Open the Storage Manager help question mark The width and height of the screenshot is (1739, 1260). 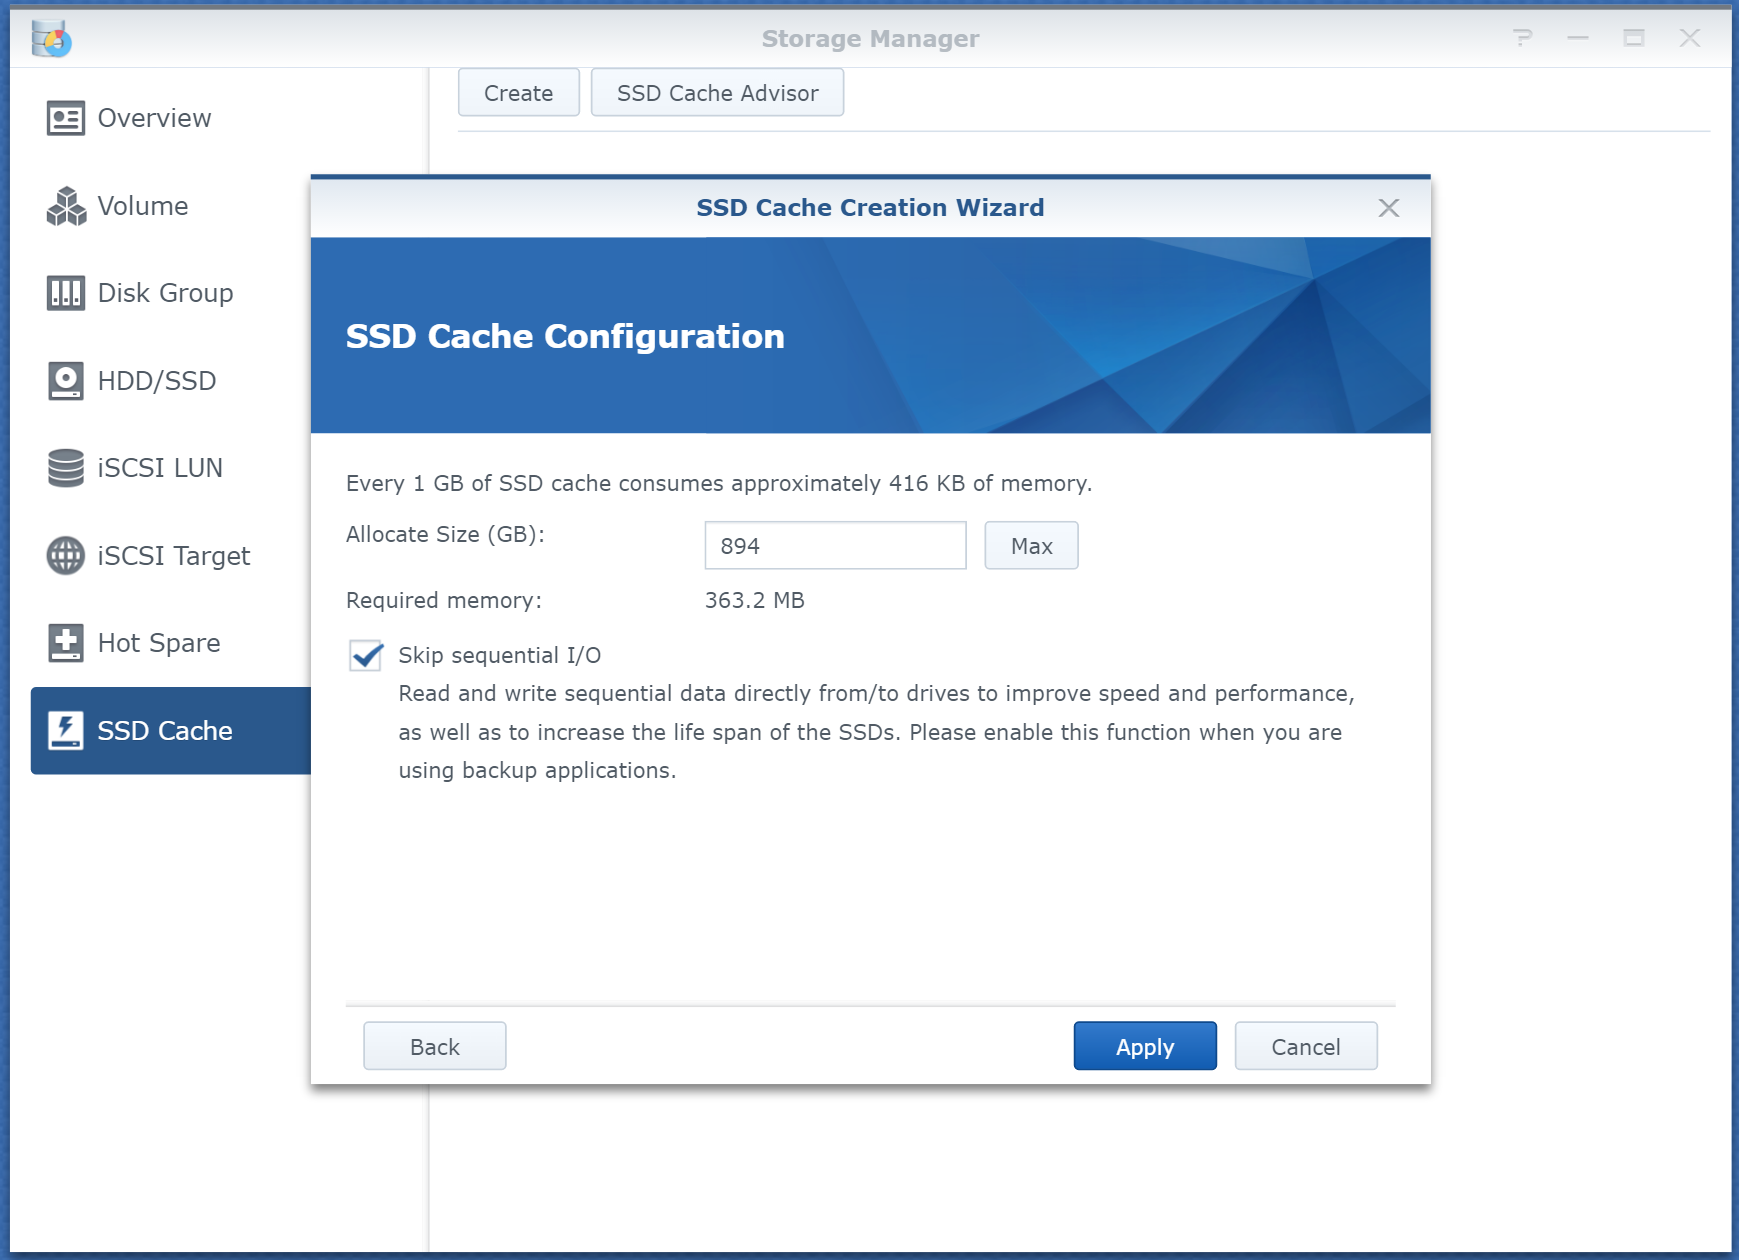tap(1522, 38)
